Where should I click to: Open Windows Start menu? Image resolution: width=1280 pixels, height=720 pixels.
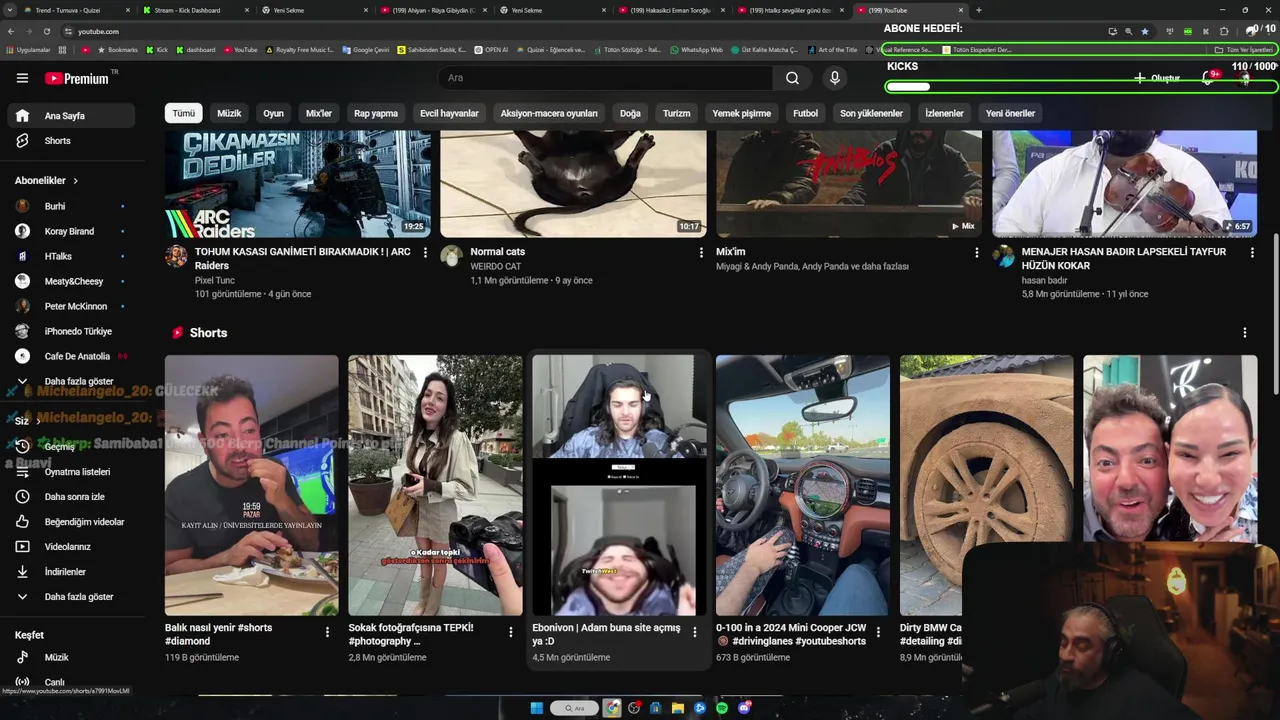536,708
